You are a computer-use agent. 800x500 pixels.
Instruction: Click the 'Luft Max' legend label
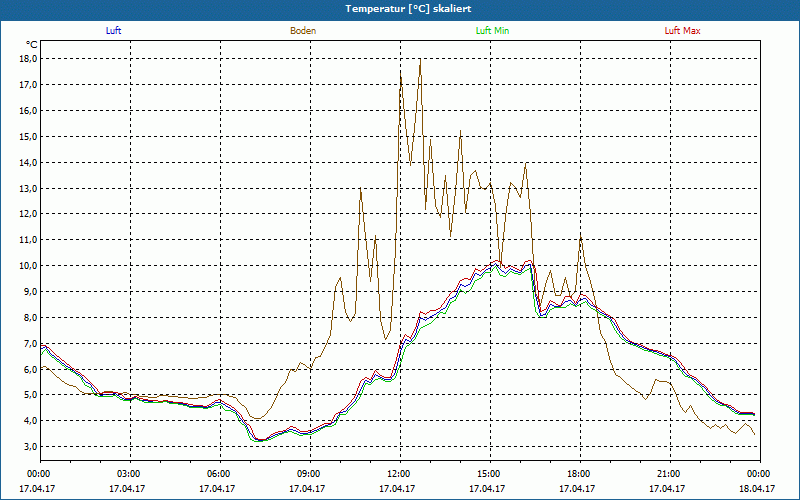682,31
